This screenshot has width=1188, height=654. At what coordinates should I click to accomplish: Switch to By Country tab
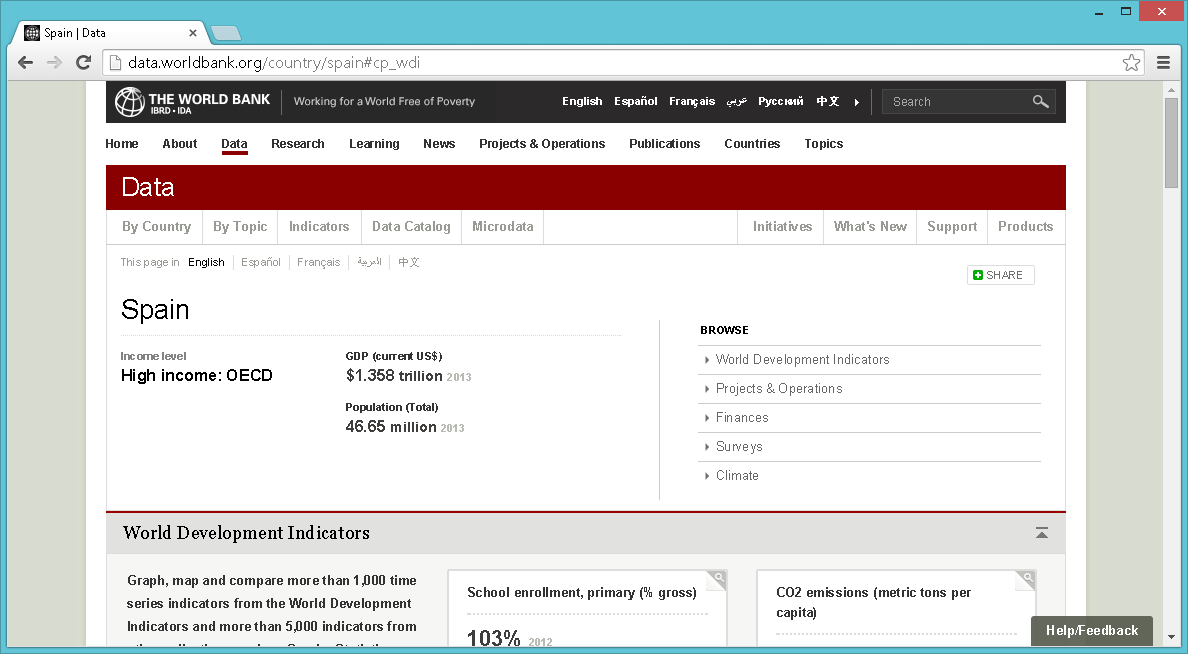[x=156, y=227]
